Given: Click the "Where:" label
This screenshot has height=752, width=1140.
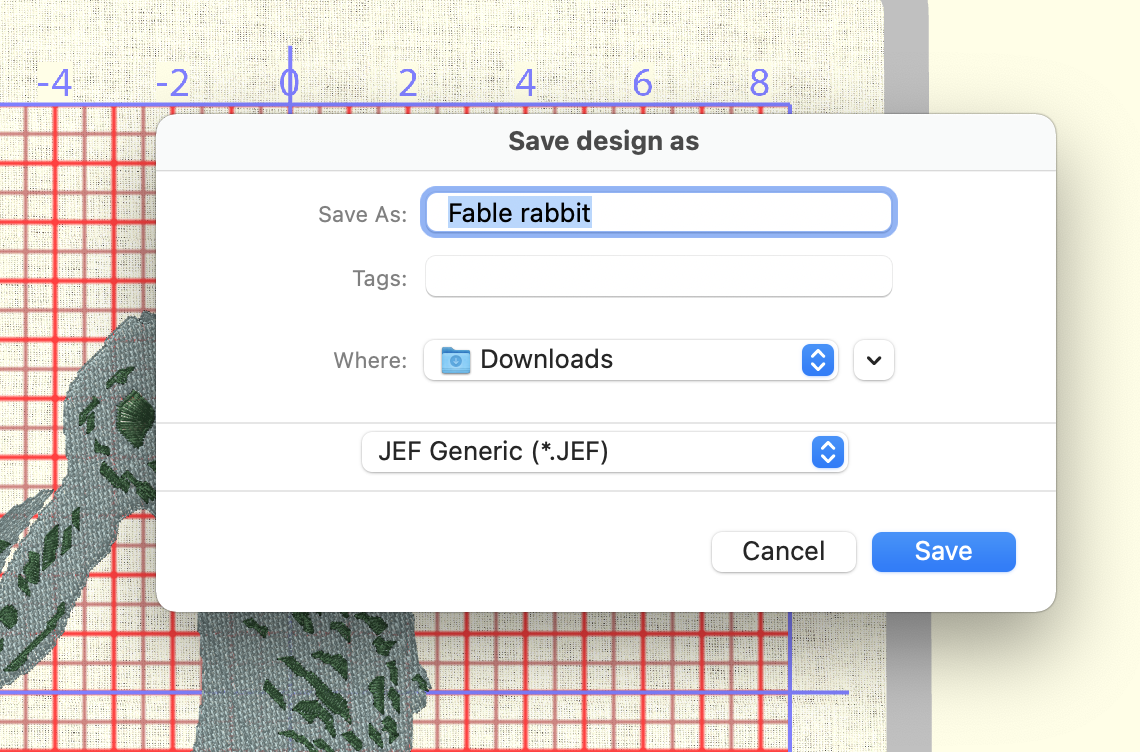Looking at the screenshot, I should [x=370, y=361].
